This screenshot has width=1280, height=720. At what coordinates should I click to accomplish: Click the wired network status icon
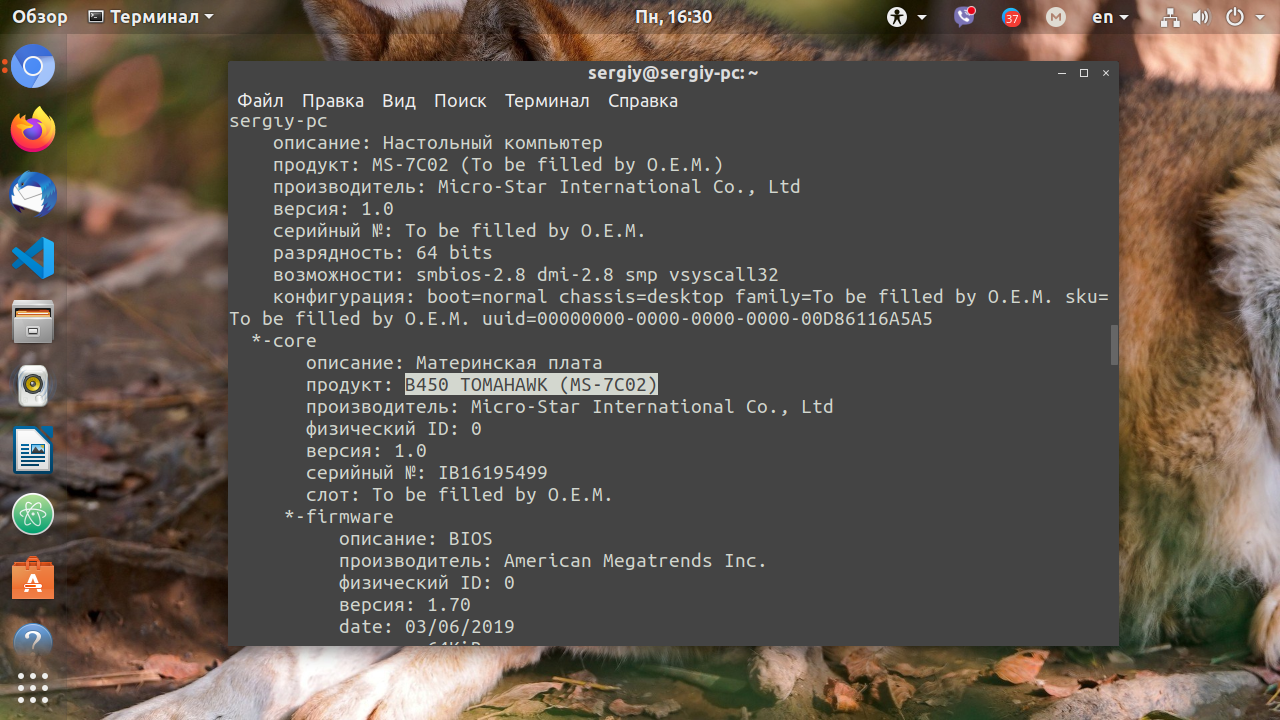tap(1171, 17)
